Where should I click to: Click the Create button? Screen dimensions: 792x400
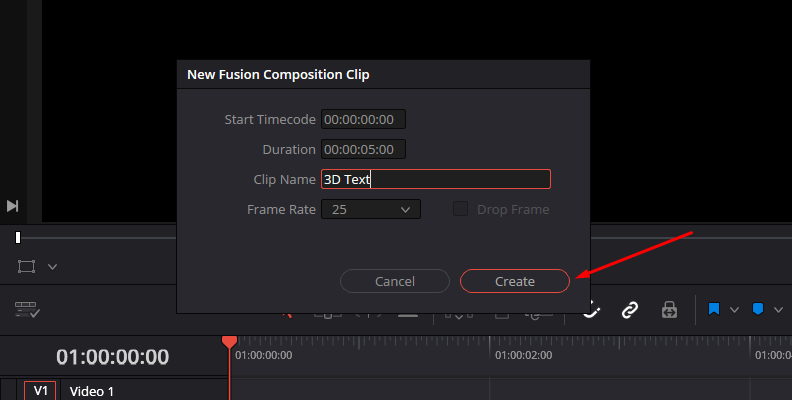point(515,281)
